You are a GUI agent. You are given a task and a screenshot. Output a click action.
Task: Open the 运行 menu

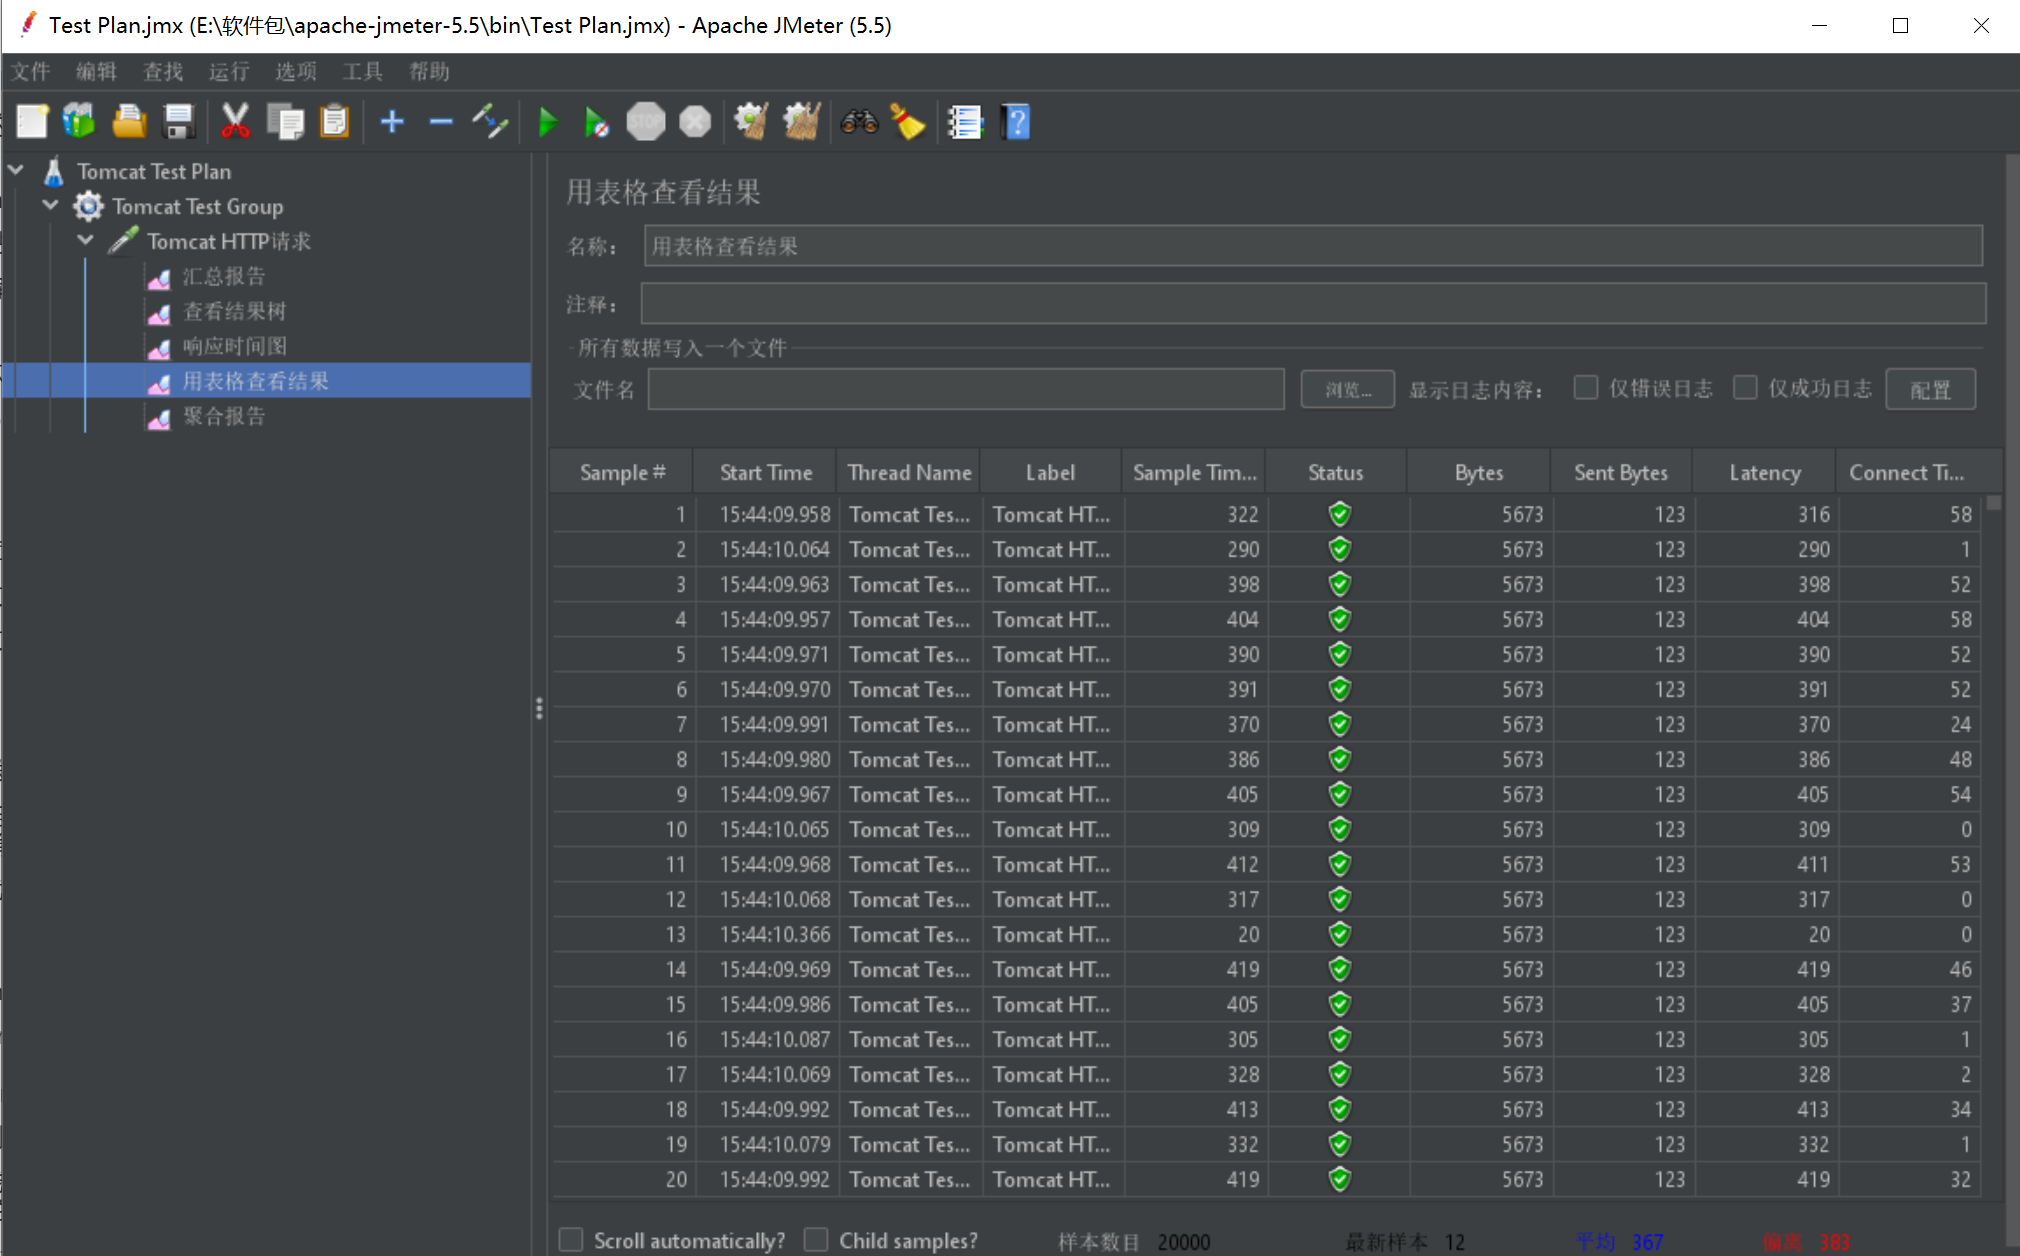(x=229, y=71)
